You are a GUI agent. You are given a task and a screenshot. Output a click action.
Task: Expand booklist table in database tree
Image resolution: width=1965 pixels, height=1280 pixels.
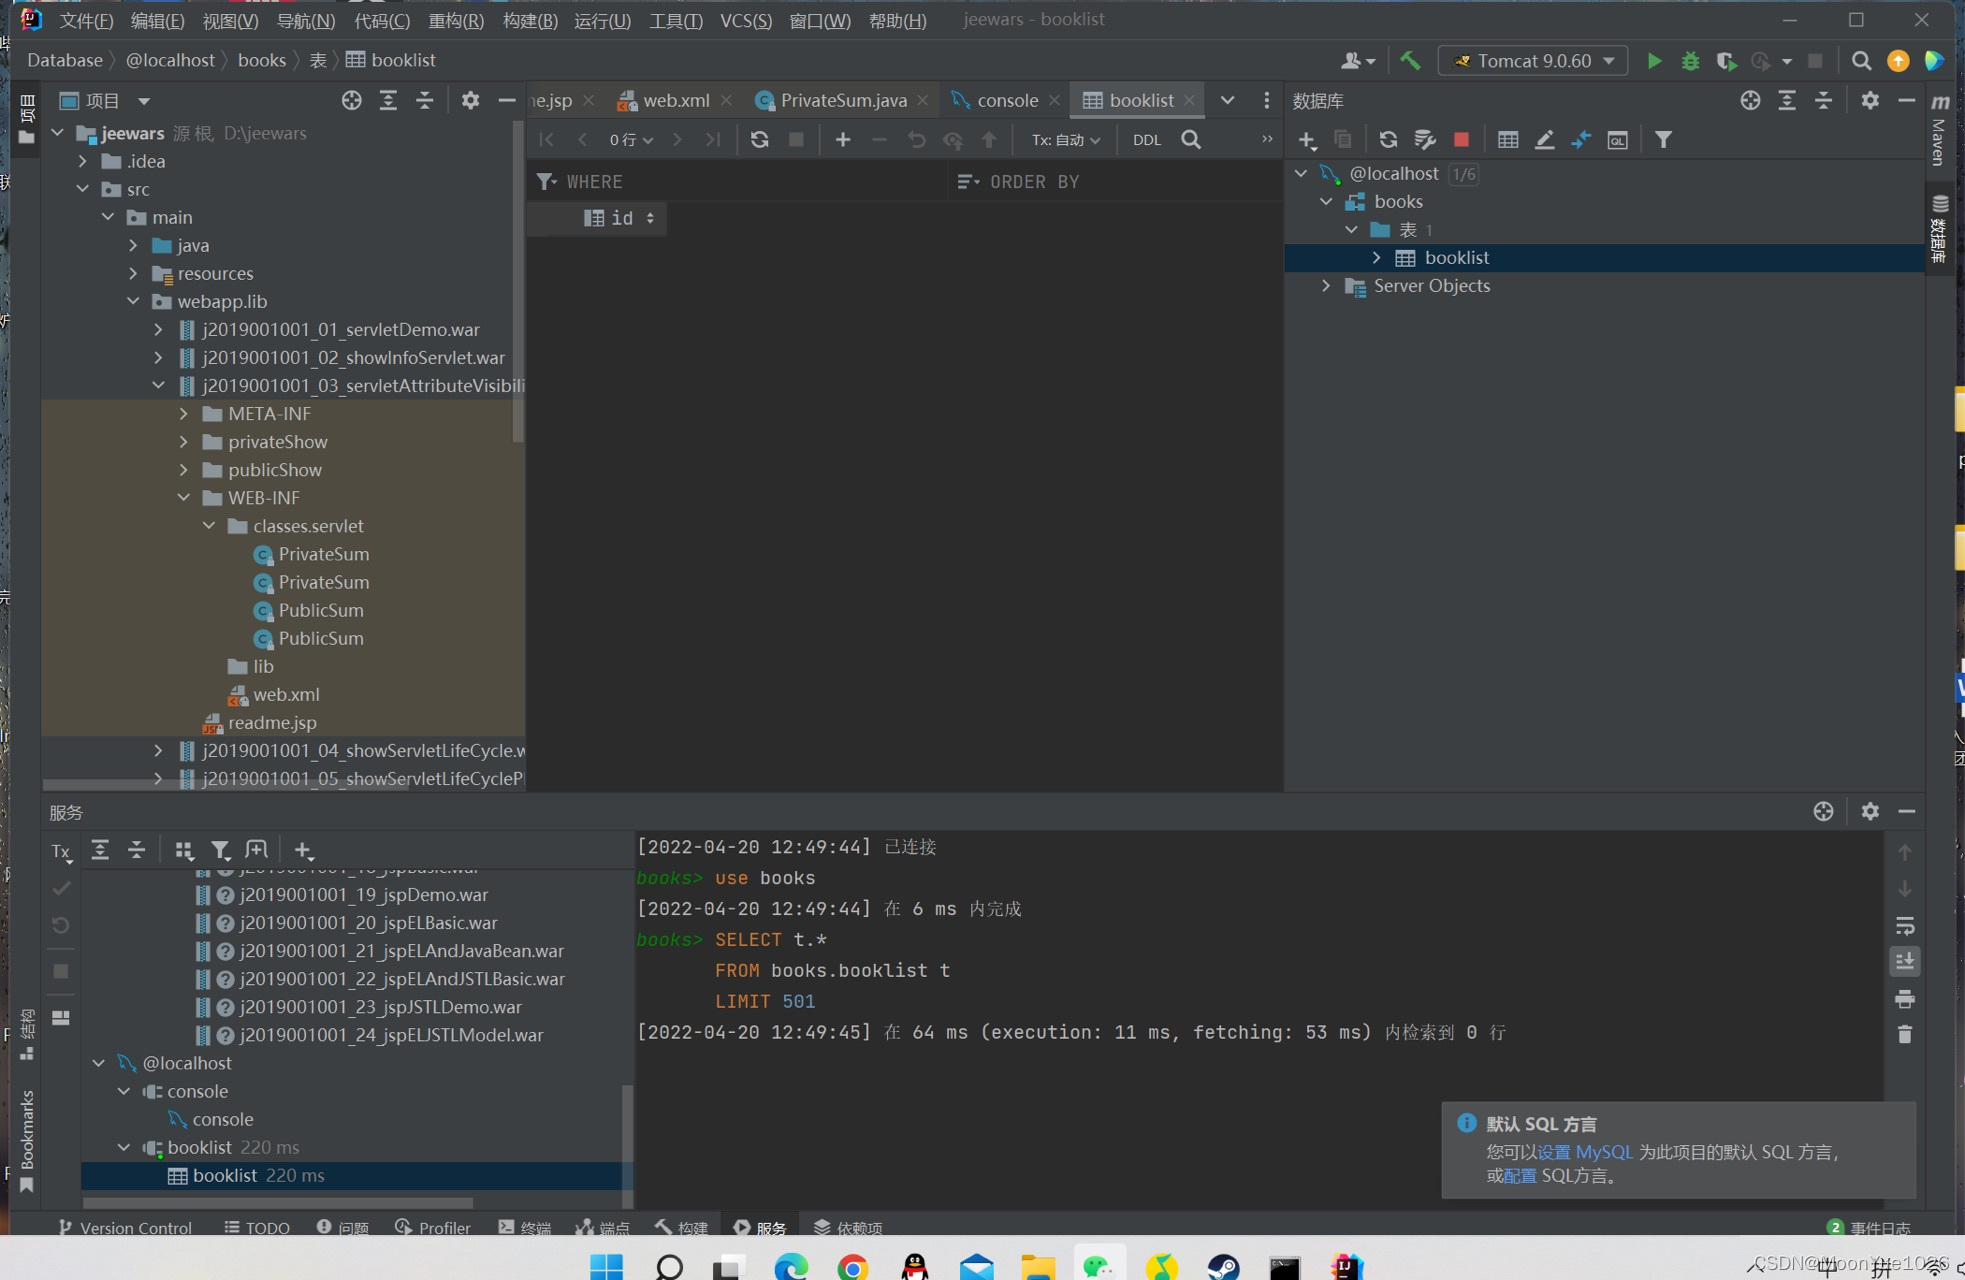point(1376,257)
